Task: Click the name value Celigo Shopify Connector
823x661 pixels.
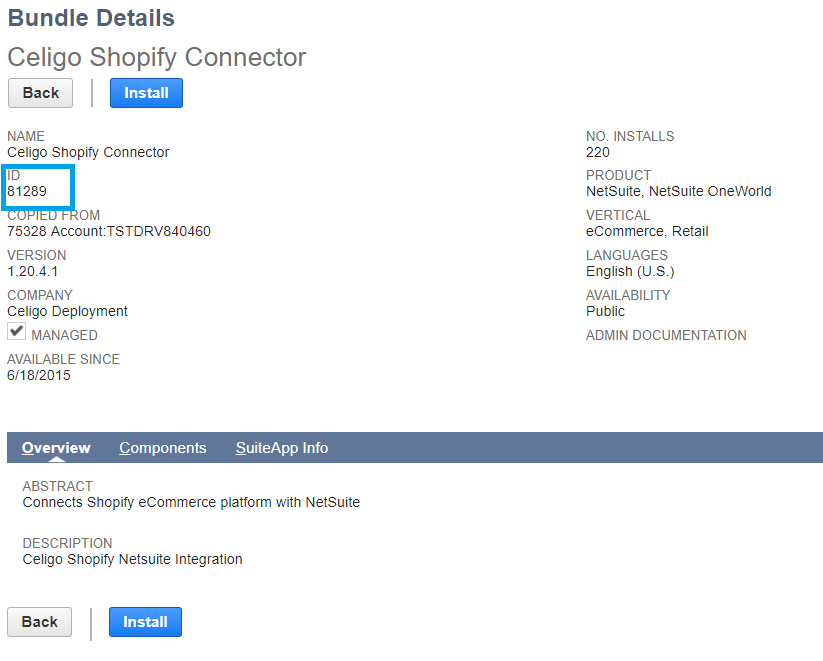Action: (x=88, y=152)
